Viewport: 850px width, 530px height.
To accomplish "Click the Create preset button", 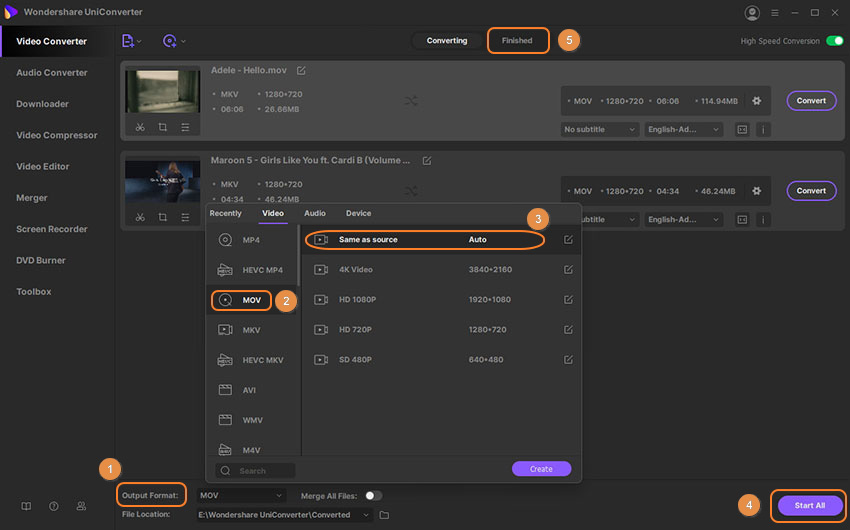I will click(541, 469).
